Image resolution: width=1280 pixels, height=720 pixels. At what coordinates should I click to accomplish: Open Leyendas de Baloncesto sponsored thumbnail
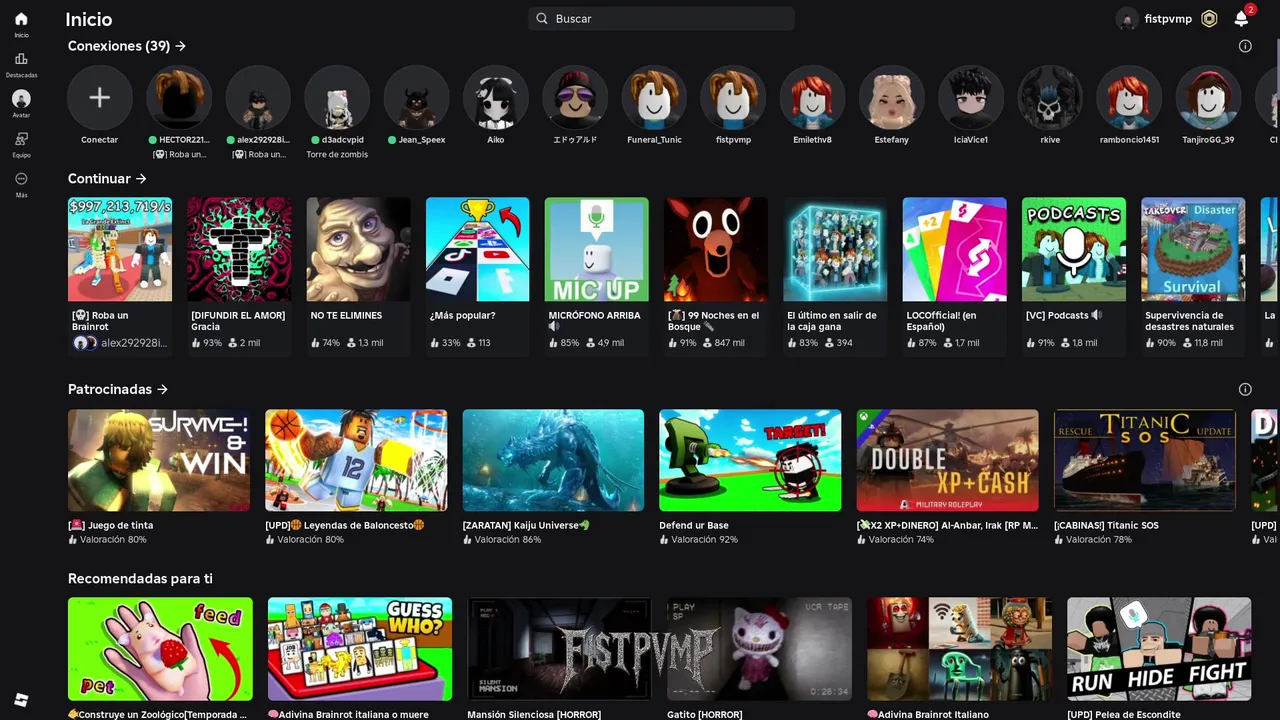click(x=356, y=460)
